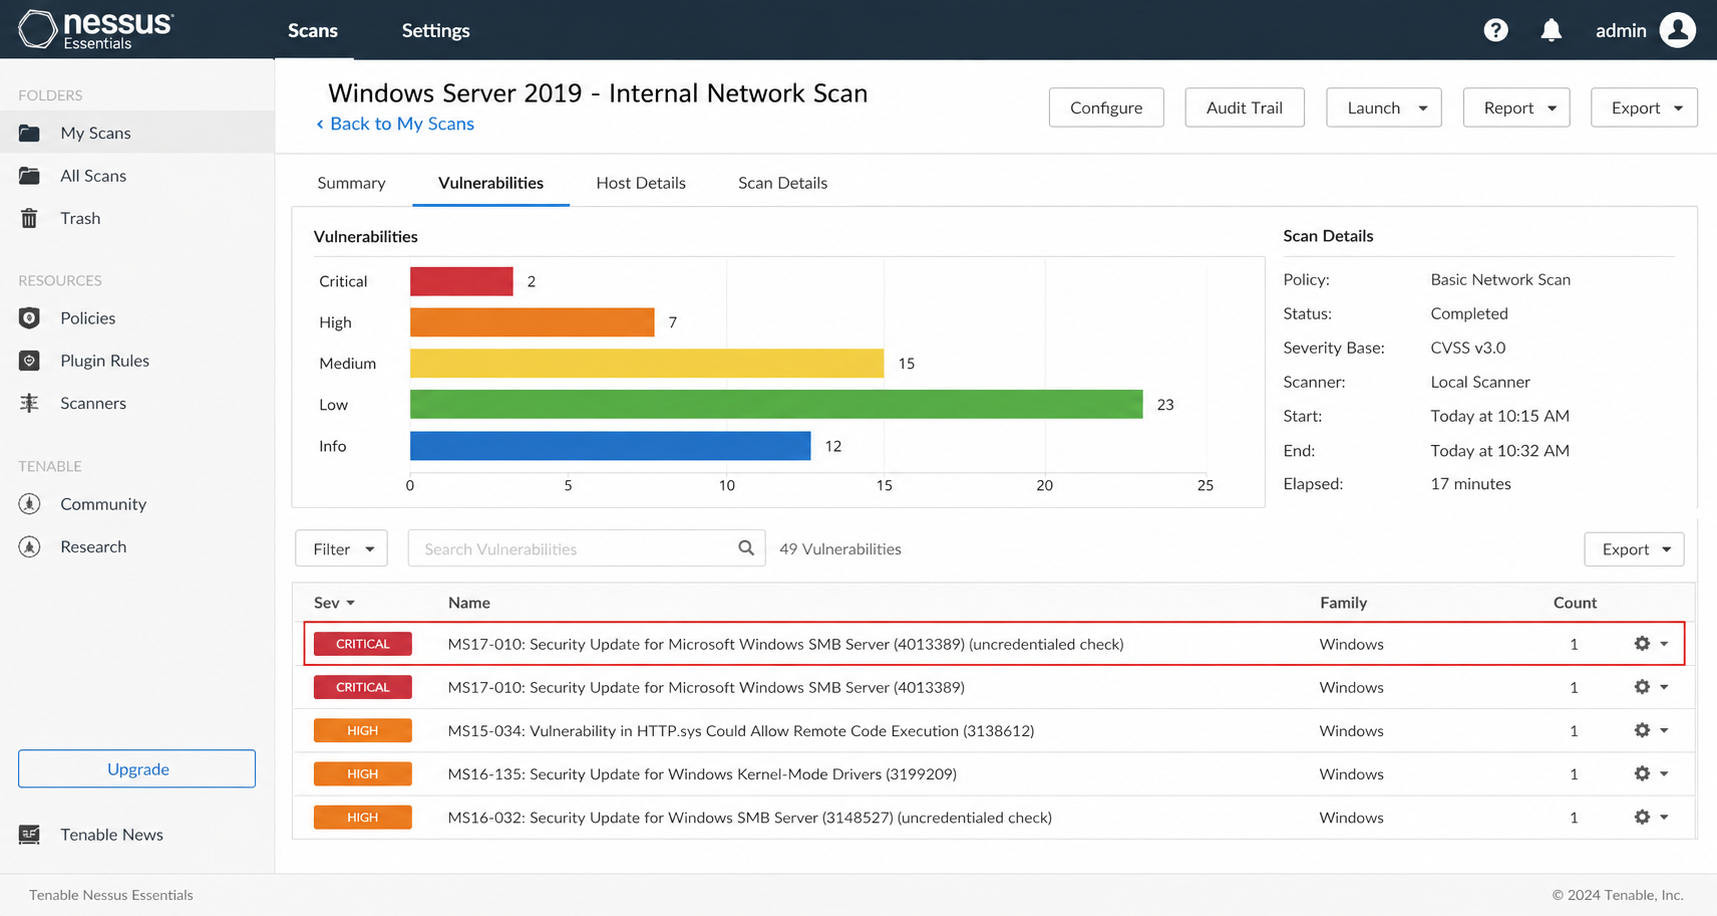Click the green Low chart bar

pyautogui.click(x=776, y=404)
